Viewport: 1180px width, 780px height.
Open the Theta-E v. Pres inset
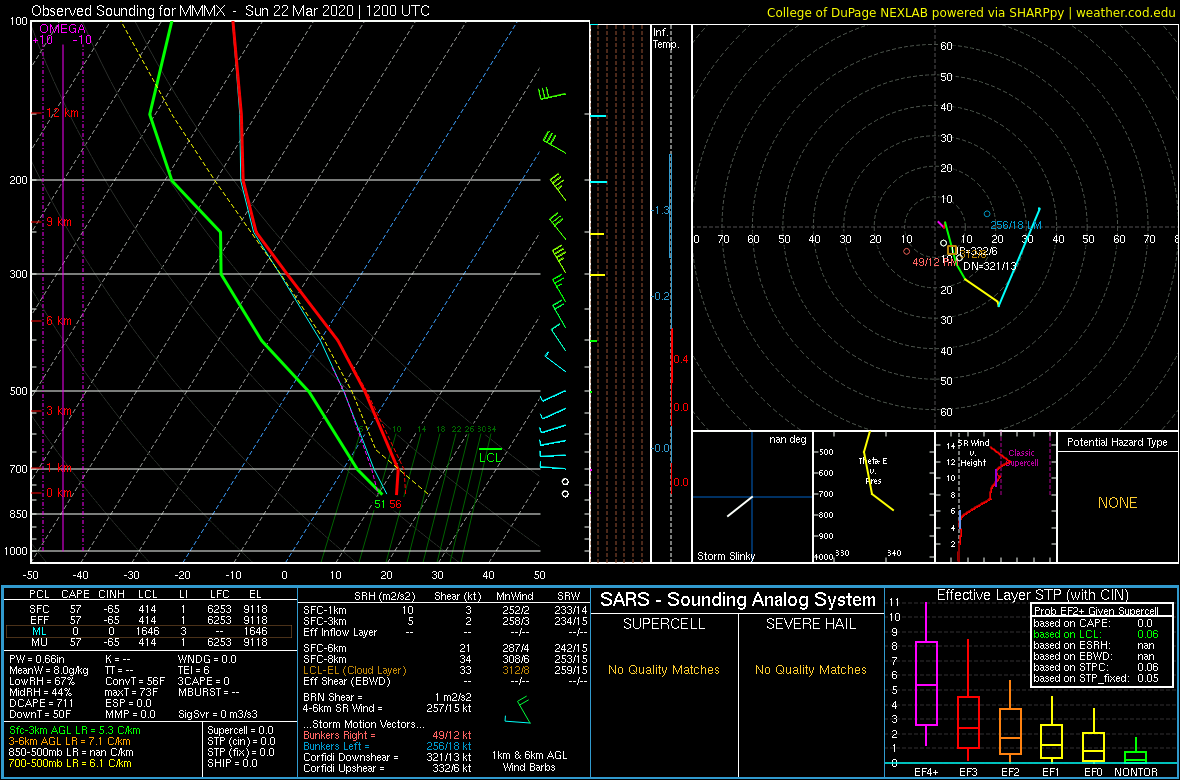(x=873, y=497)
